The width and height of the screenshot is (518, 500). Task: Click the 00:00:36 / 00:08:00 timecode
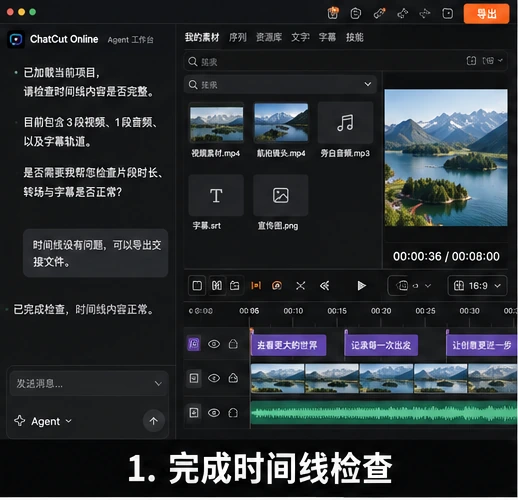coord(446,256)
